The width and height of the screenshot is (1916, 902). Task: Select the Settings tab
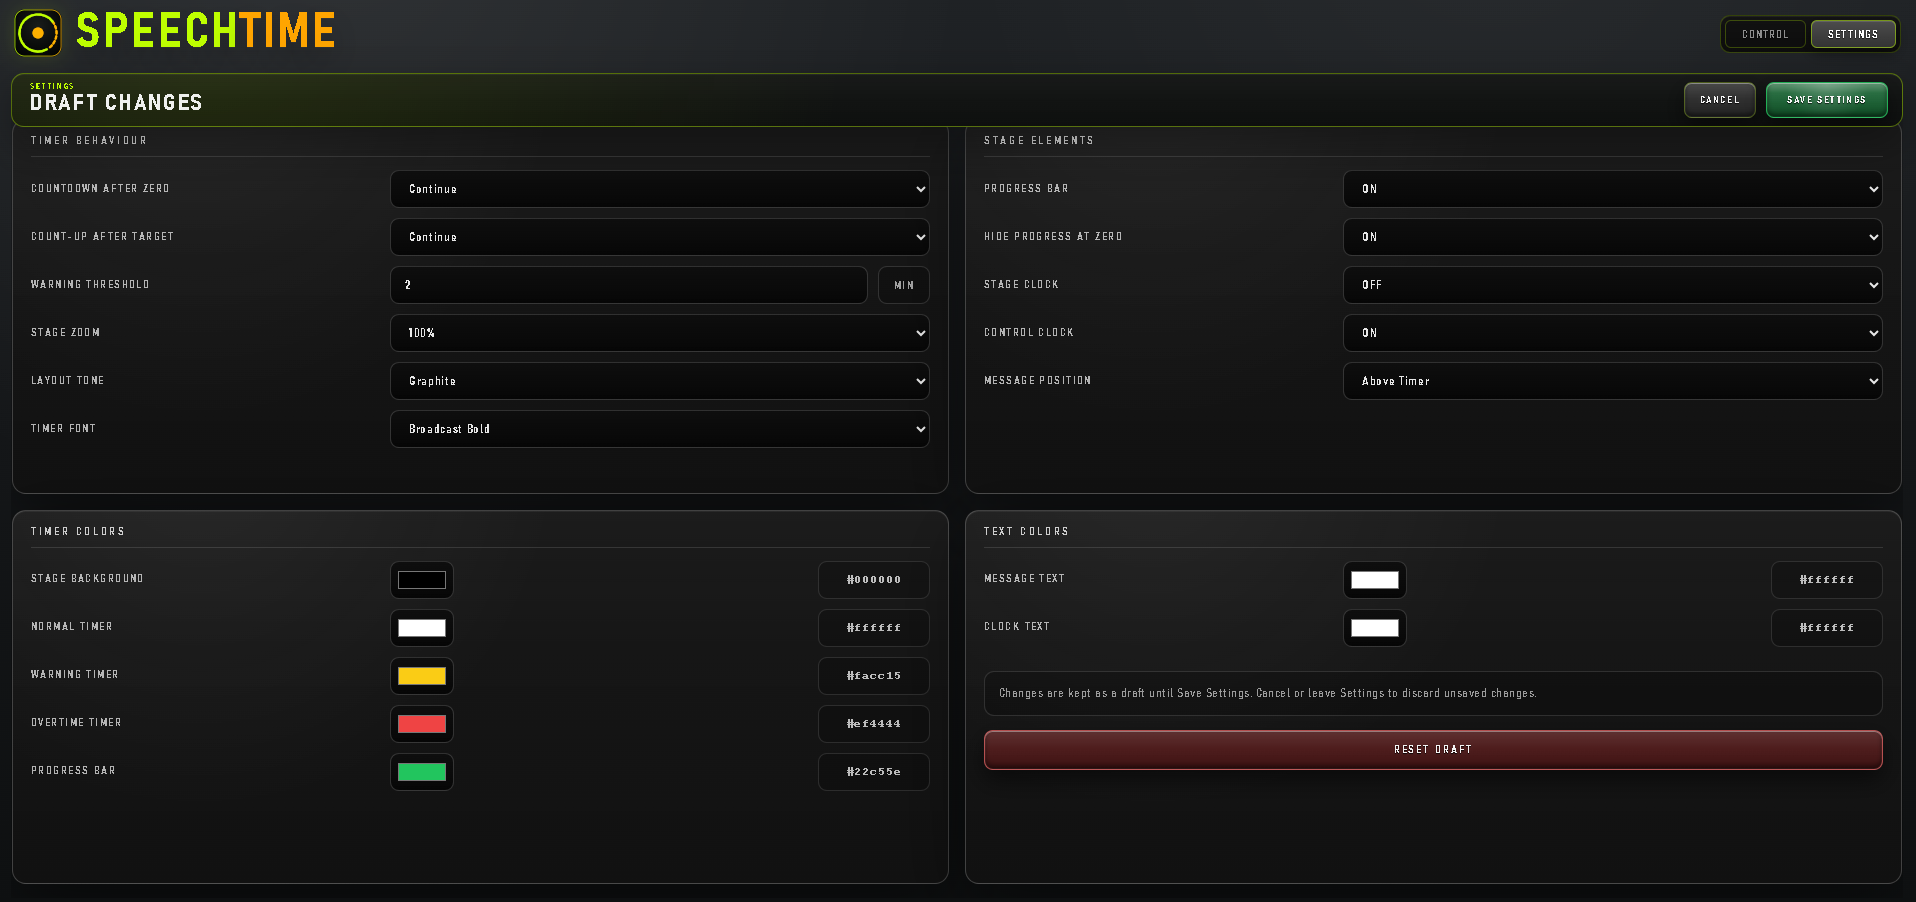1853,34
